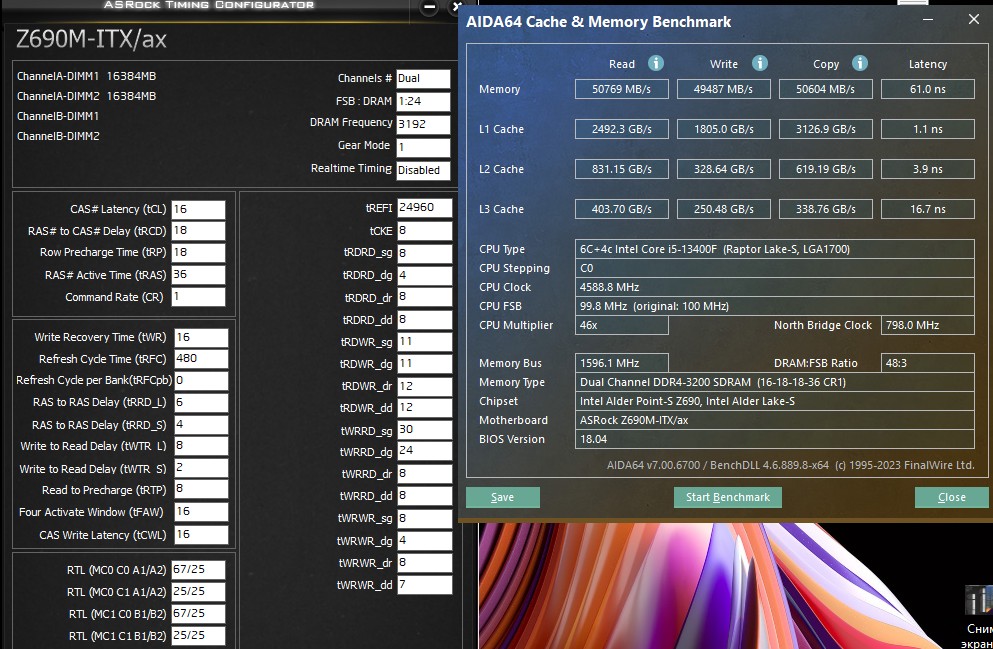Select the tRRD_S value field
Screen dimensions: 993x649
click(201, 424)
